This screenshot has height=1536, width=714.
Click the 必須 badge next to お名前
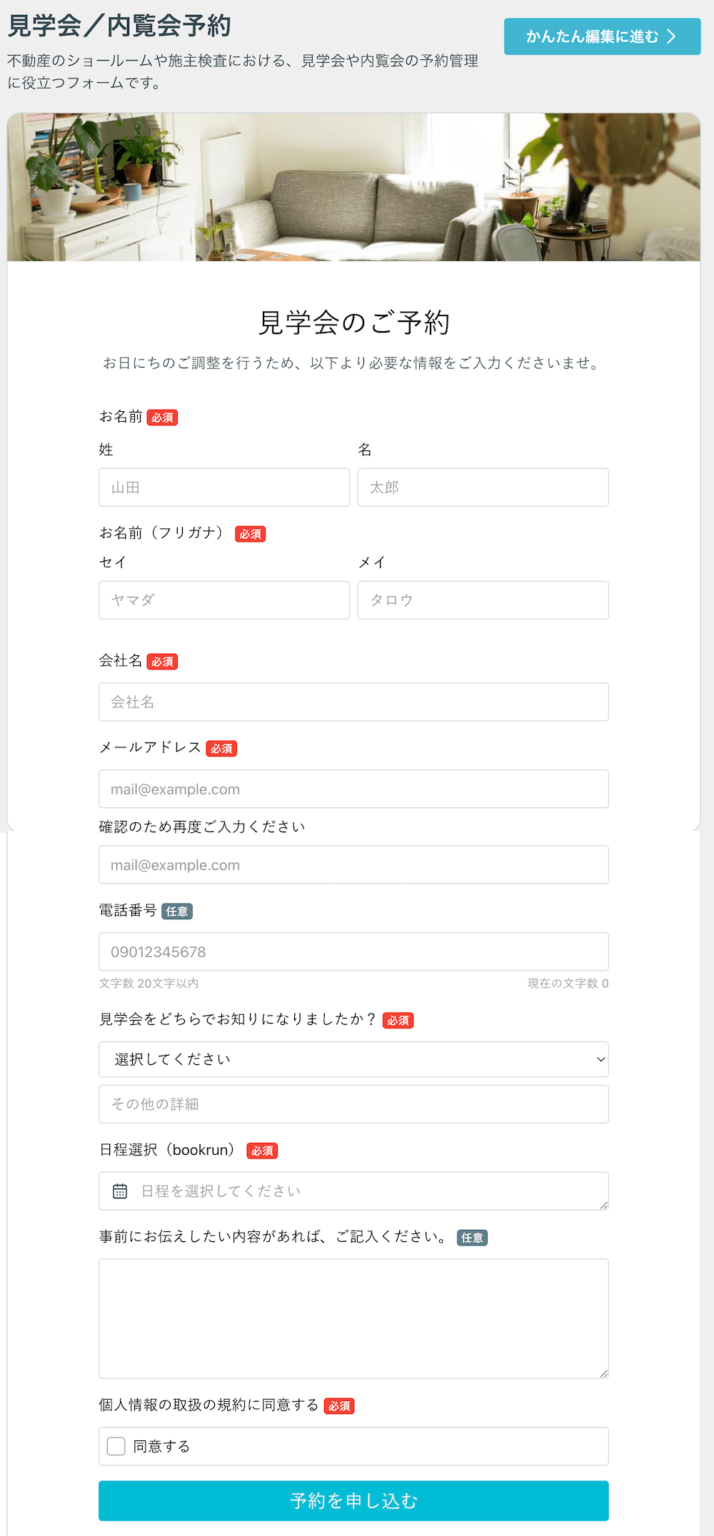click(x=163, y=417)
